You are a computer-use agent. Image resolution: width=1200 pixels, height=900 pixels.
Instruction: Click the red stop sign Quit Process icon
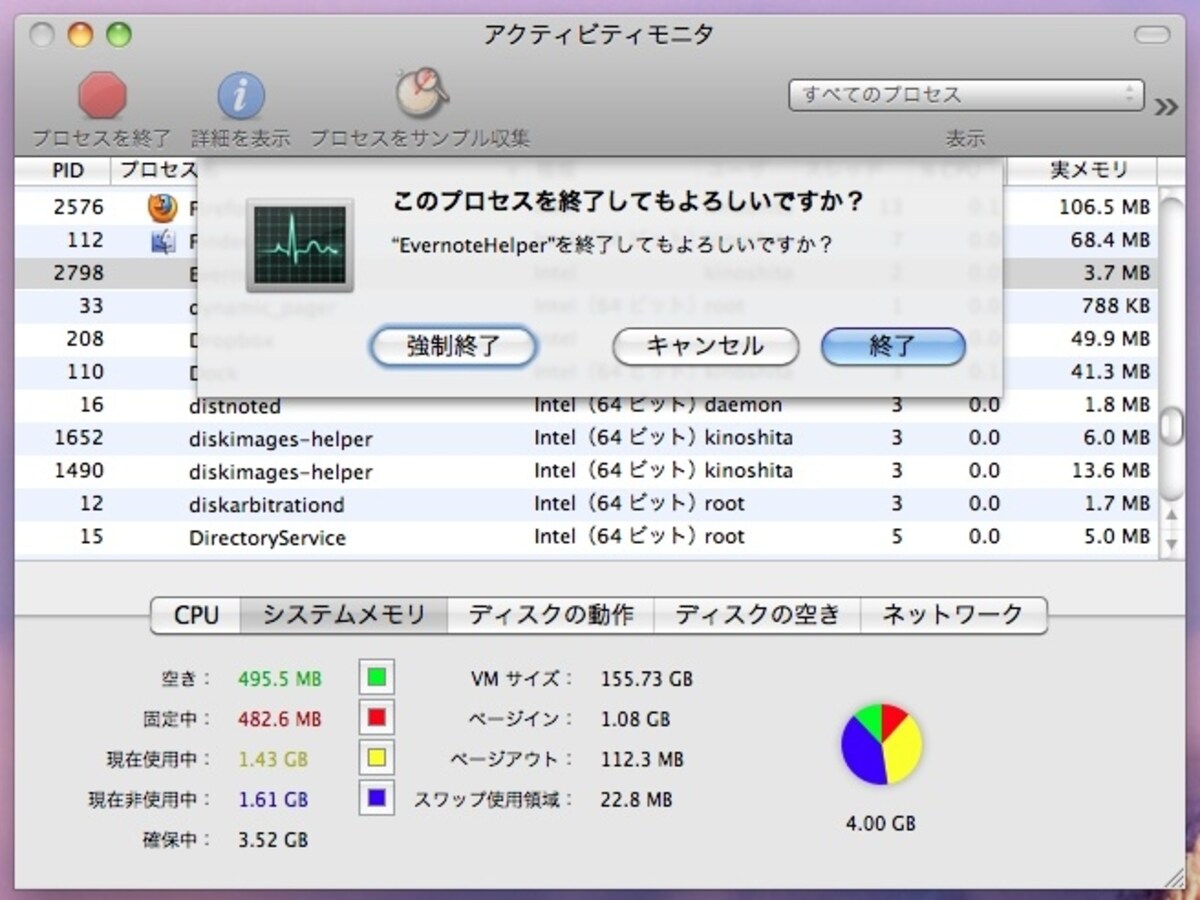click(102, 97)
